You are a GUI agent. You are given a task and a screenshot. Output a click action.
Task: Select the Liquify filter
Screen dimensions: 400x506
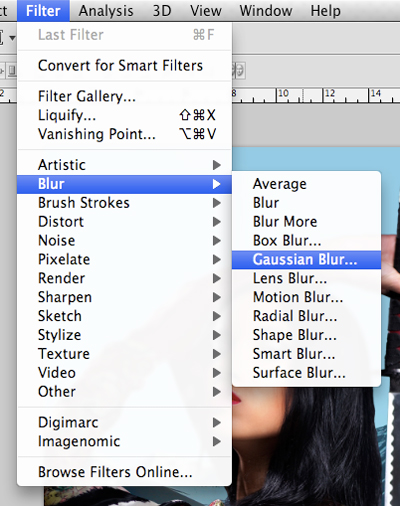point(124,115)
